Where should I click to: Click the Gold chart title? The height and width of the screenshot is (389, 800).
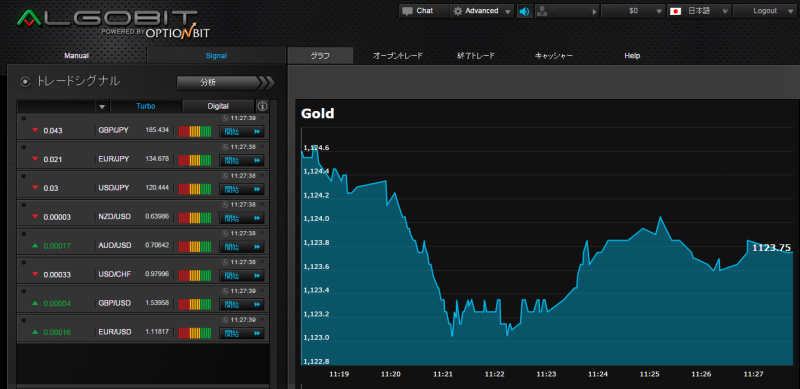[317, 113]
